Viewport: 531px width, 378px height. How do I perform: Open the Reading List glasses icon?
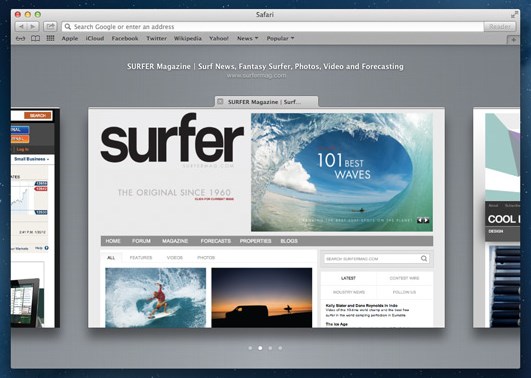(20, 39)
